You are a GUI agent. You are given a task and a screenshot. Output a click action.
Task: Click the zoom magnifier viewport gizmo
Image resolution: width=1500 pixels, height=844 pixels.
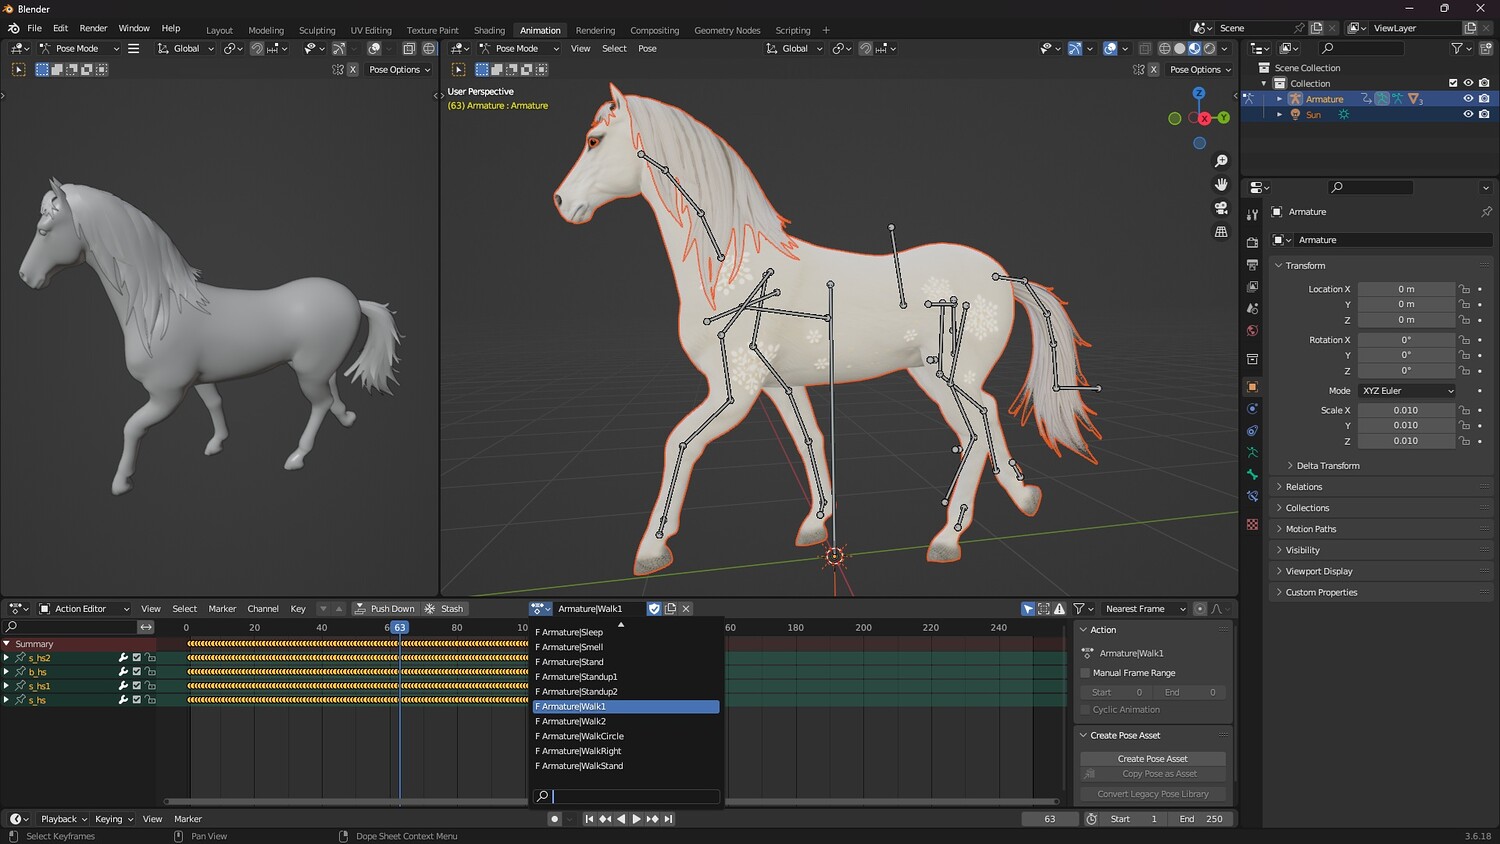[1221, 161]
